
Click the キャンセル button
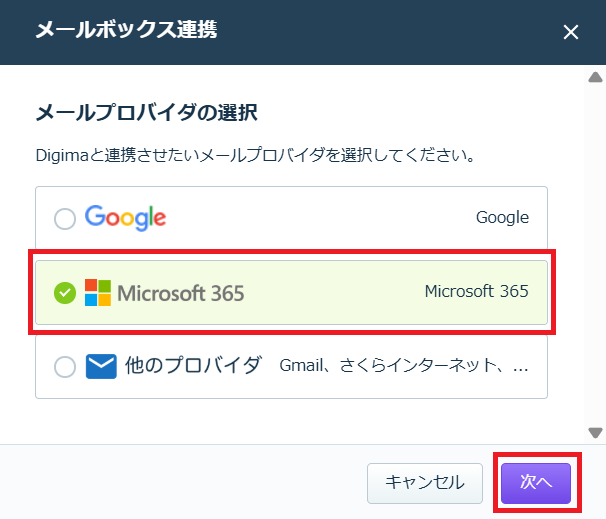(x=425, y=483)
